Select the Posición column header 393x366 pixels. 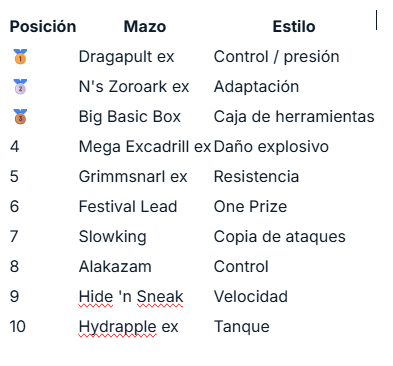pyautogui.click(x=43, y=27)
